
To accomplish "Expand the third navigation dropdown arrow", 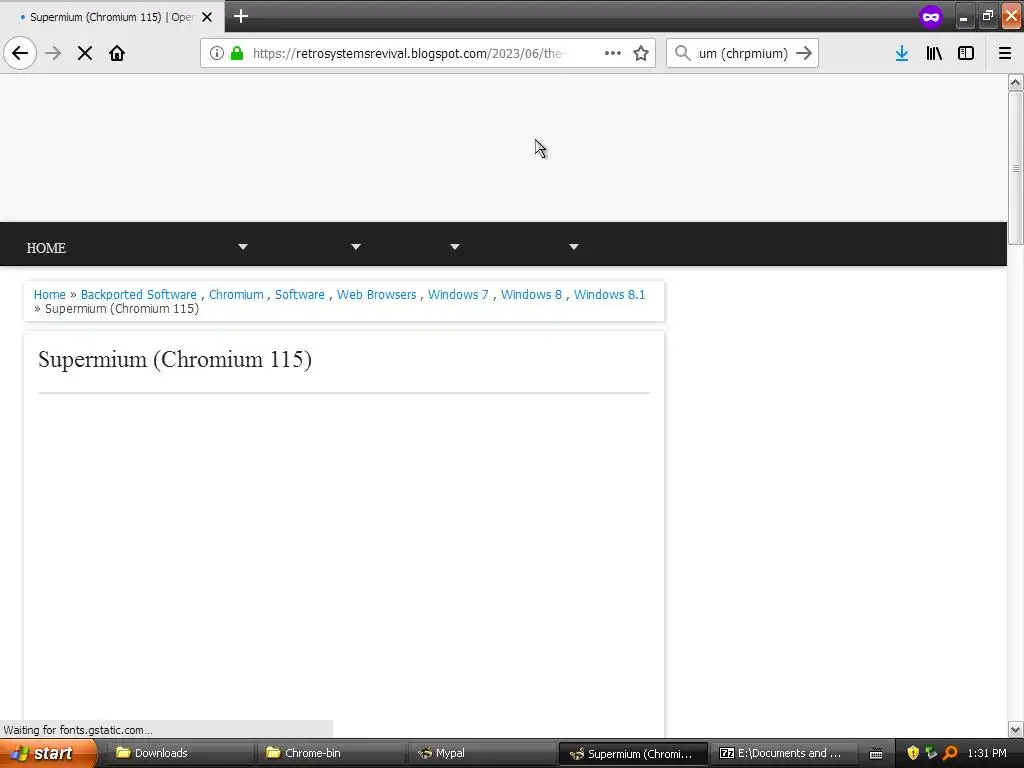I will point(455,247).
